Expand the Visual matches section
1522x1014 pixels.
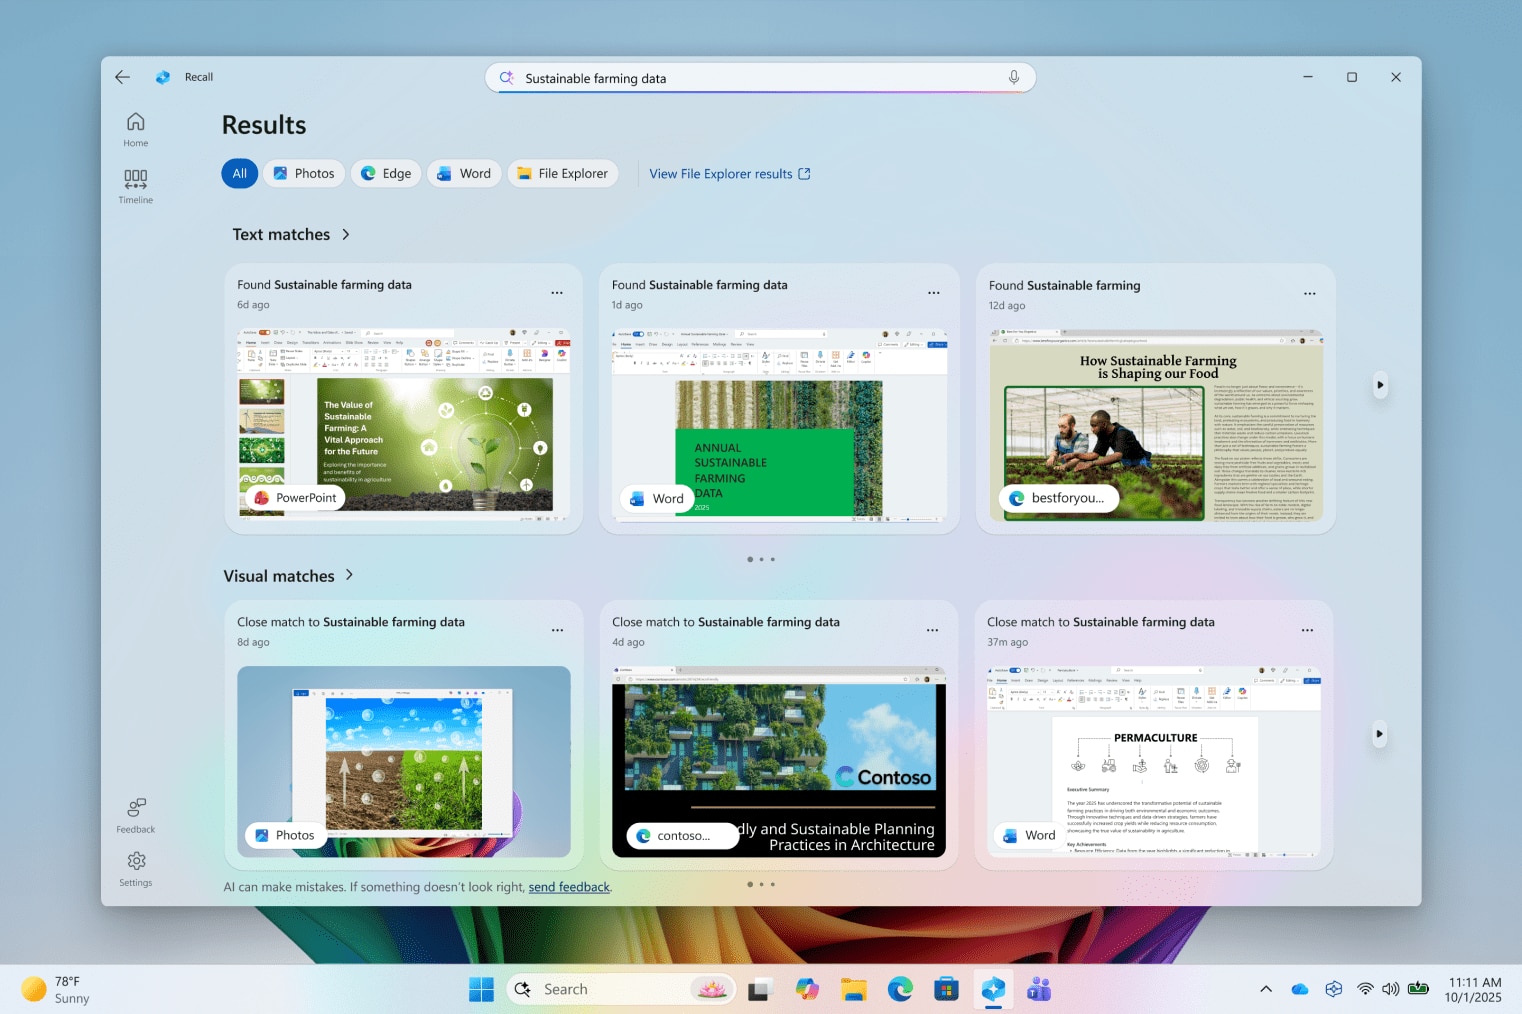pyautogui.click(x=289, y=576)
